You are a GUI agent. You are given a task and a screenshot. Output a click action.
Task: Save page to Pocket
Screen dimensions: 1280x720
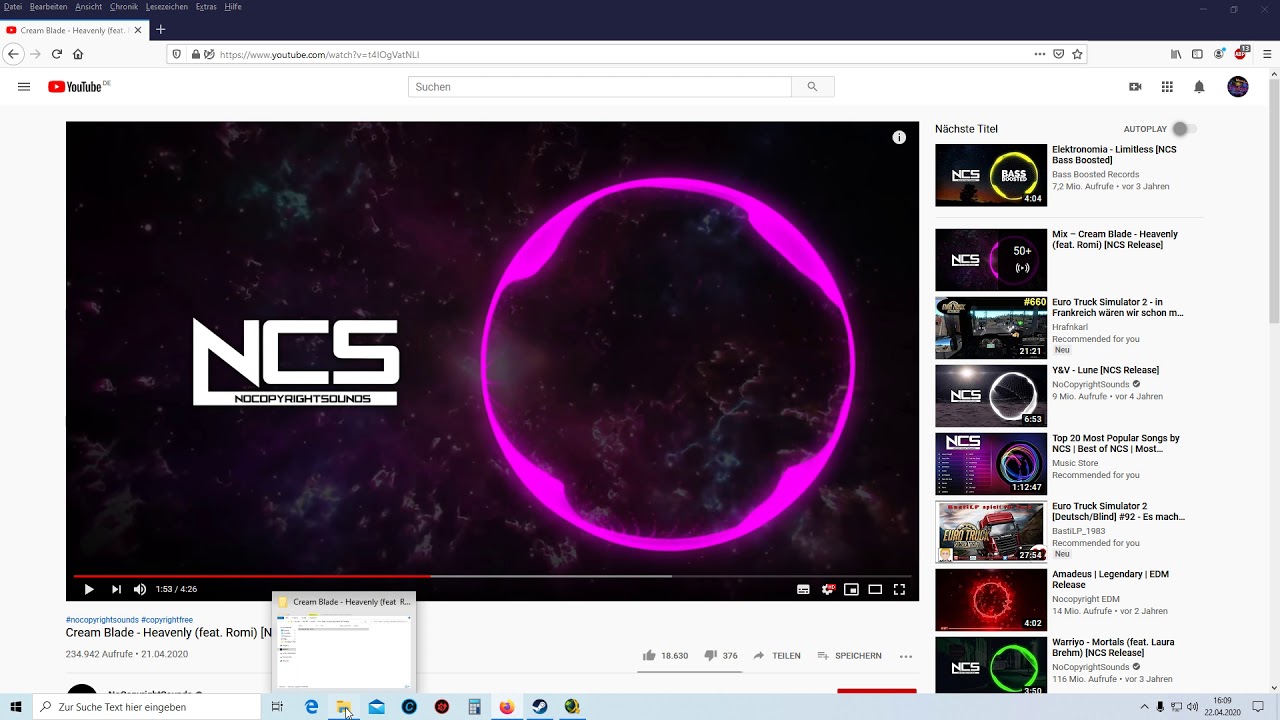[x=1059, y=54]
